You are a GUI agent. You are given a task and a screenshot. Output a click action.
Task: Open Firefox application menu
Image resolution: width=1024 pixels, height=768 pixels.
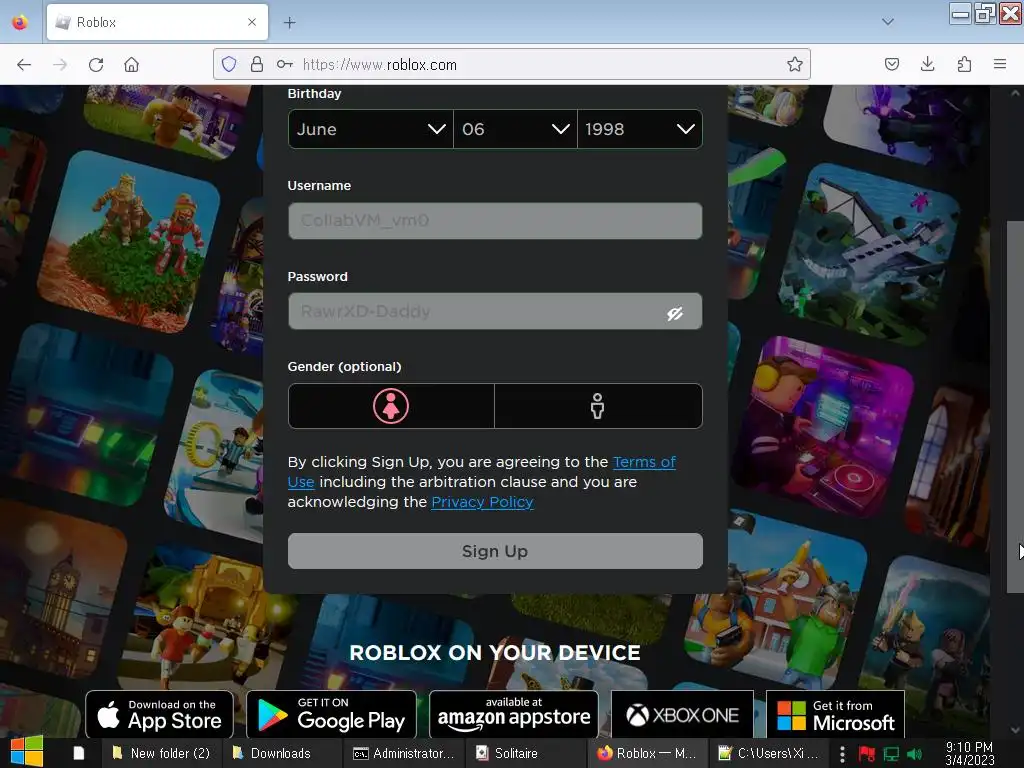point(1000,64)
